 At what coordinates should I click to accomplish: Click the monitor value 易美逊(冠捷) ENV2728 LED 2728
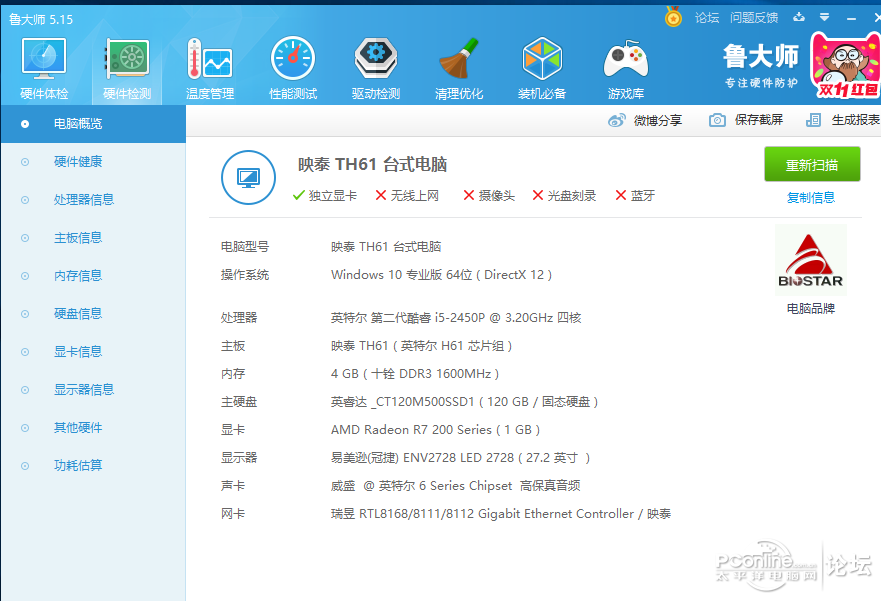click(x=423, y=458)
